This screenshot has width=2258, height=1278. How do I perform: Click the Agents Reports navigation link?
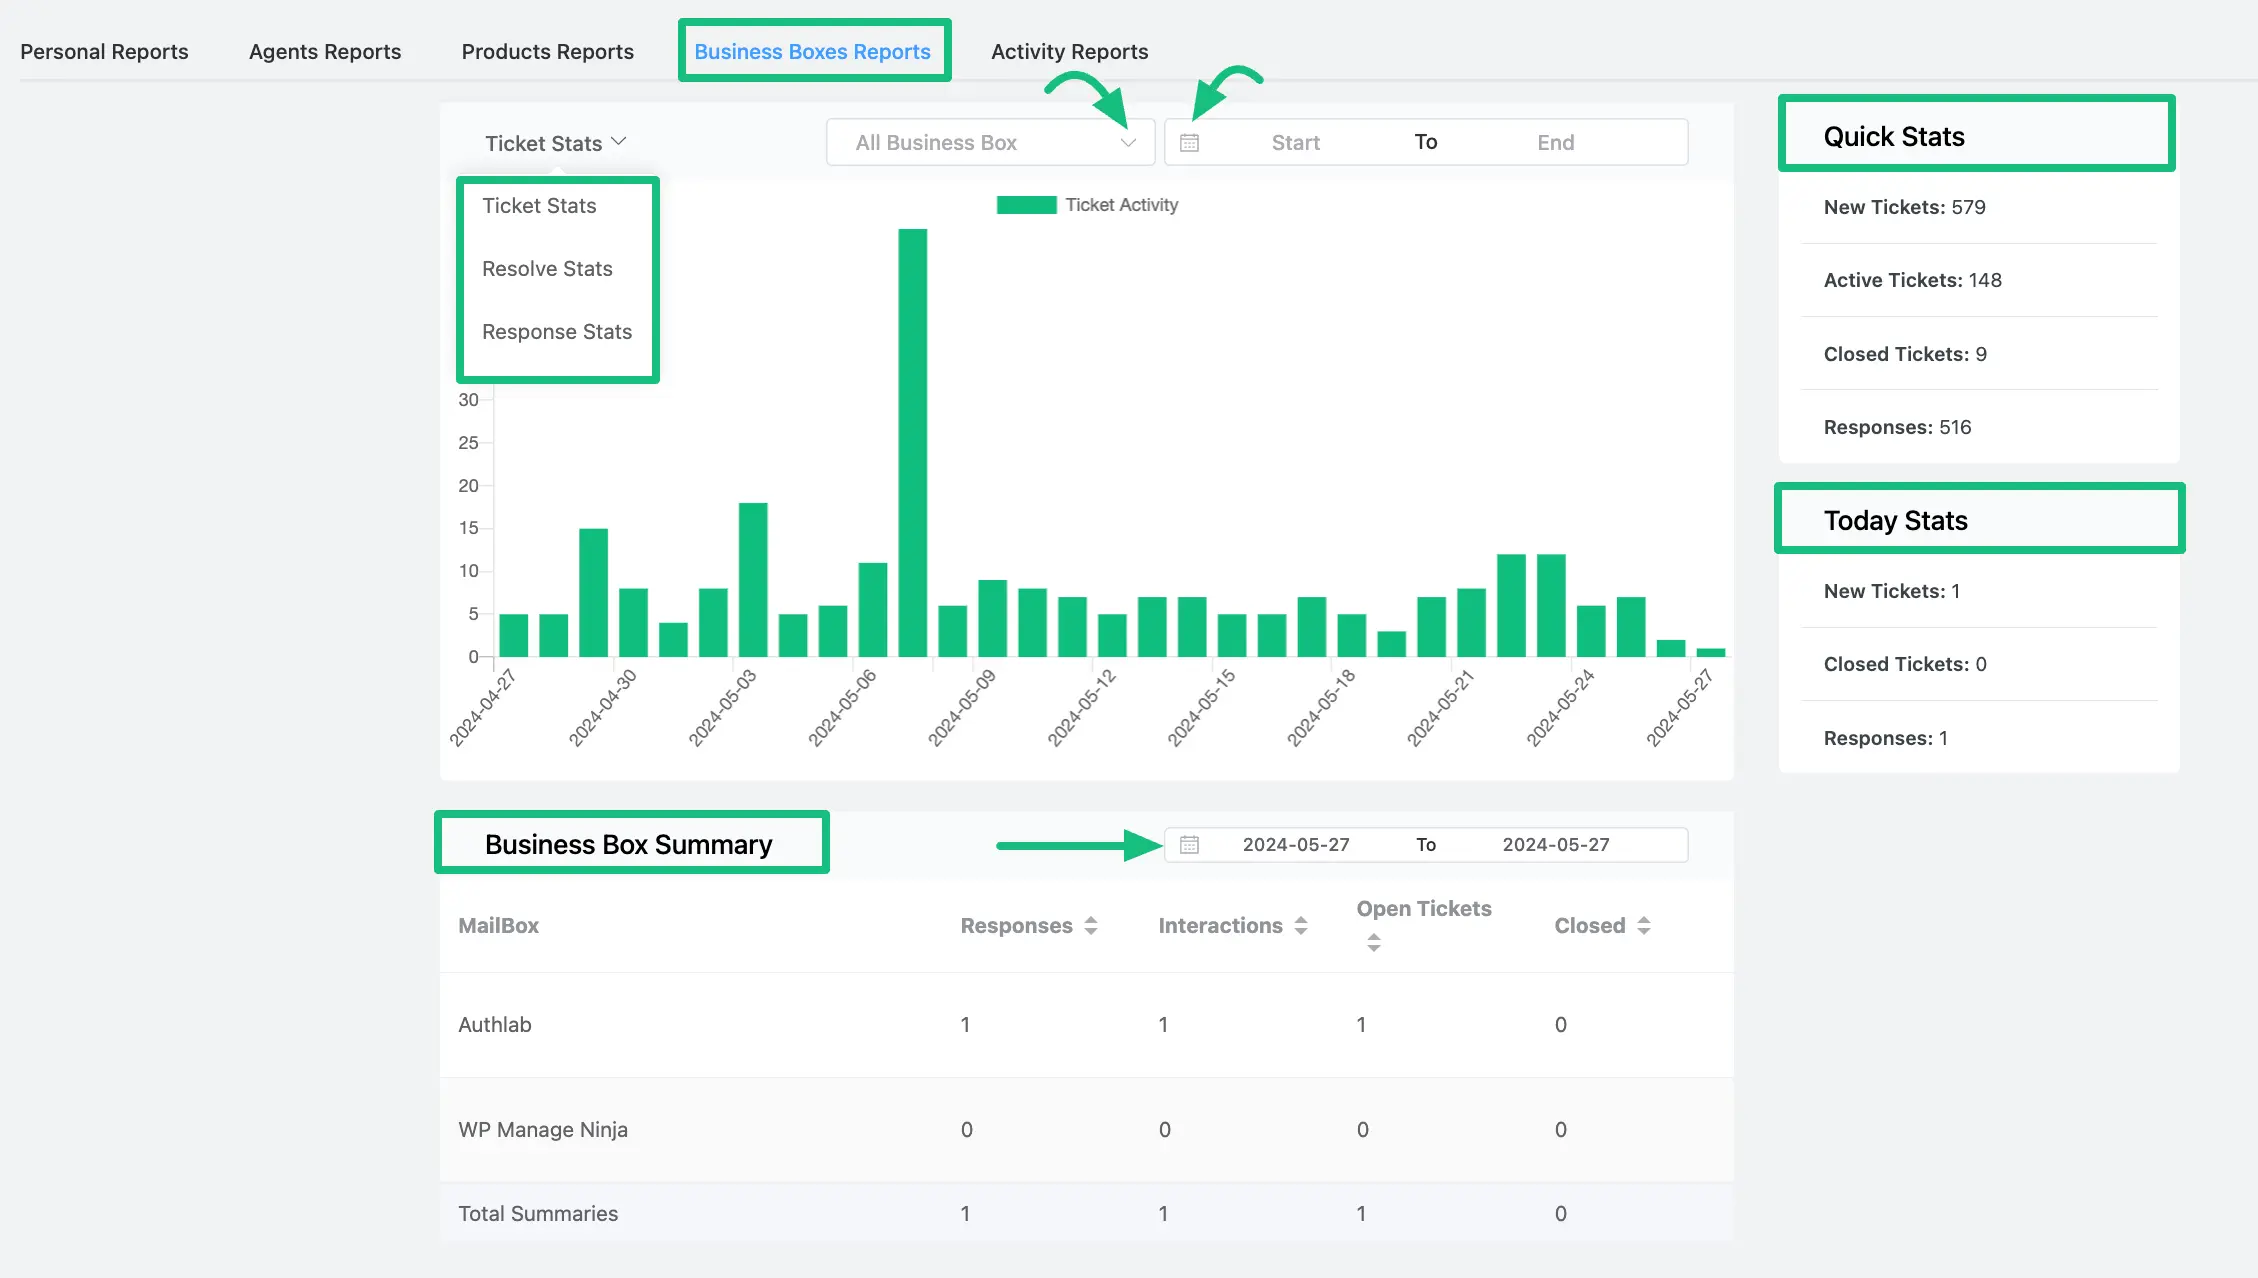tap(324, 50)
